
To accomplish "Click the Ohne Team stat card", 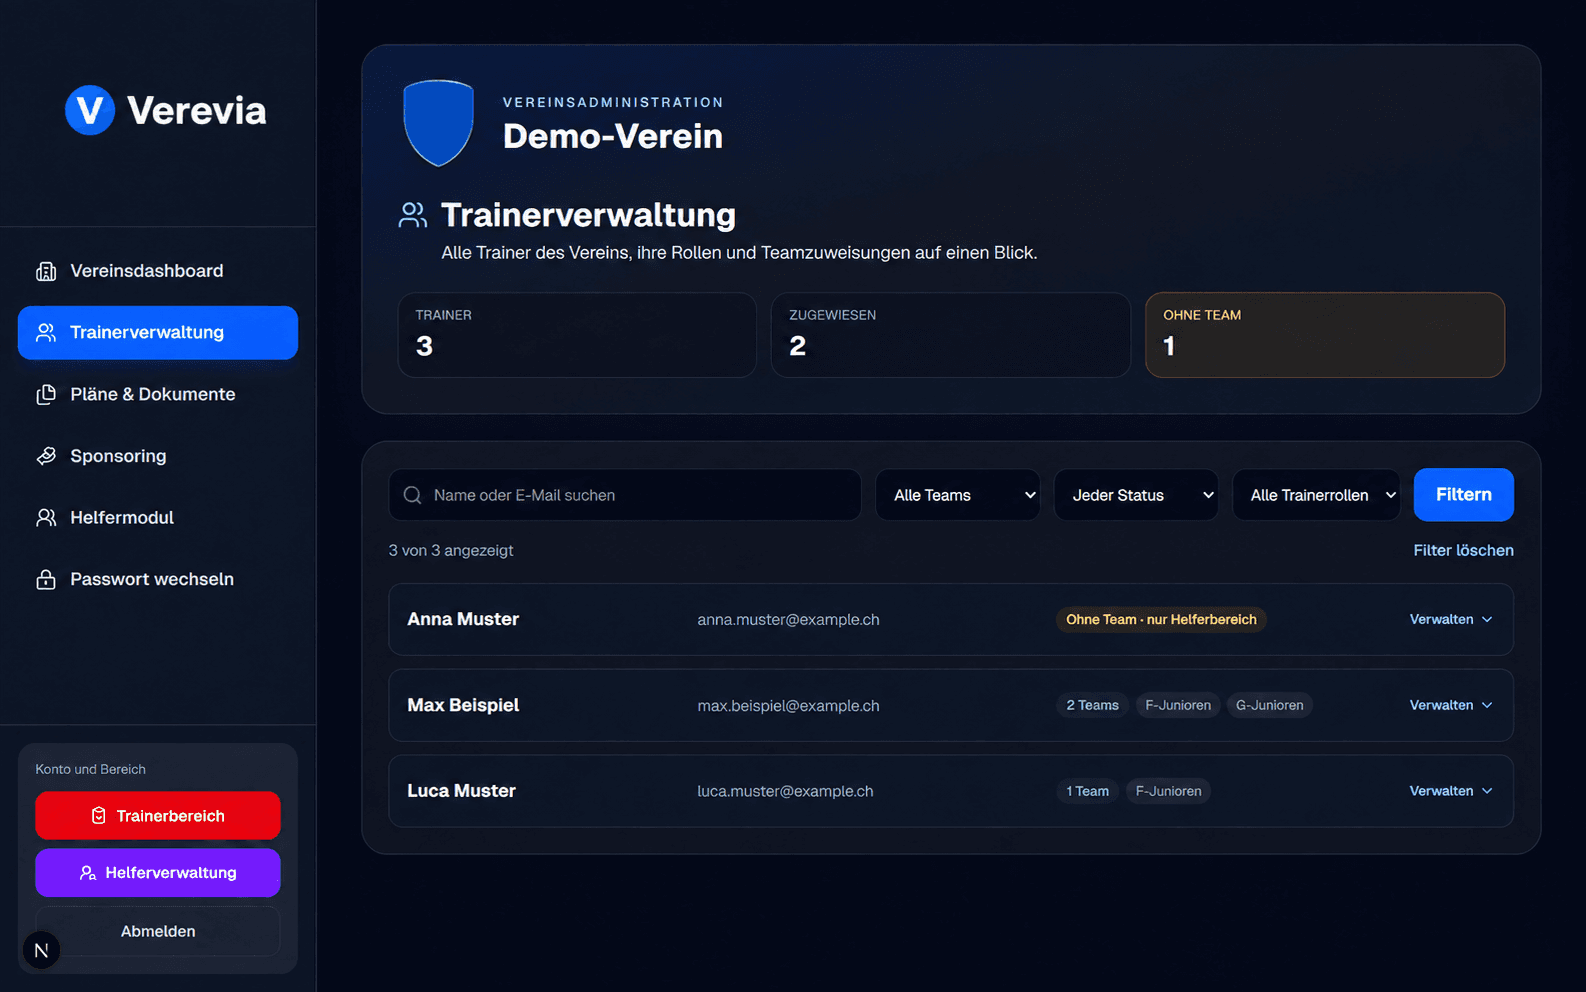I will (x=1324, y=335).
